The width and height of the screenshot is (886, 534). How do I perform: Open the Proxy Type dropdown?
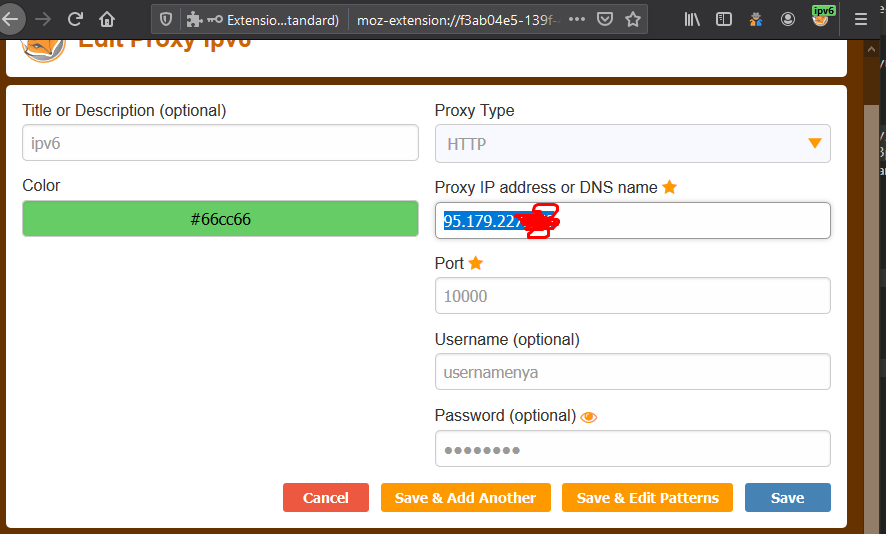pos(632,144)
